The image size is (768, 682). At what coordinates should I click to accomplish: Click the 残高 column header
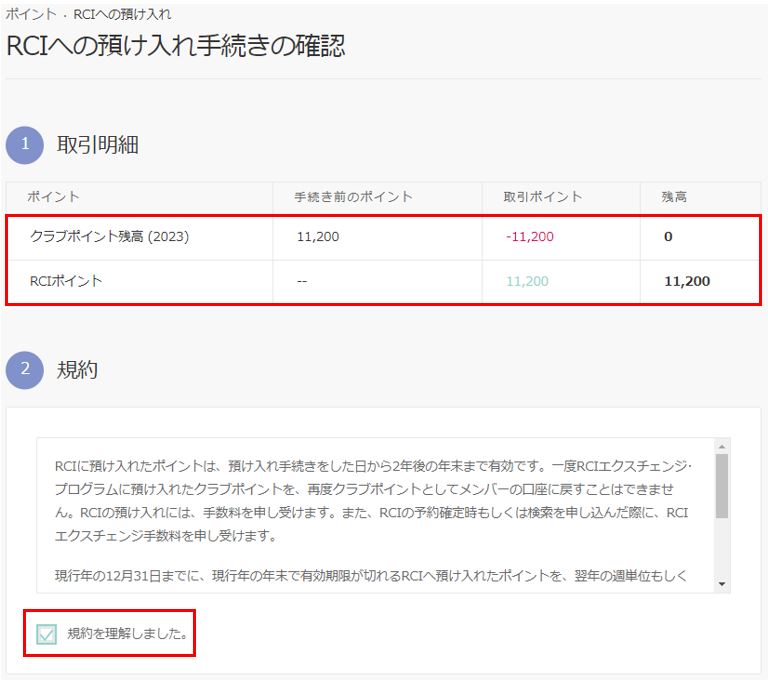pos(674,197)
